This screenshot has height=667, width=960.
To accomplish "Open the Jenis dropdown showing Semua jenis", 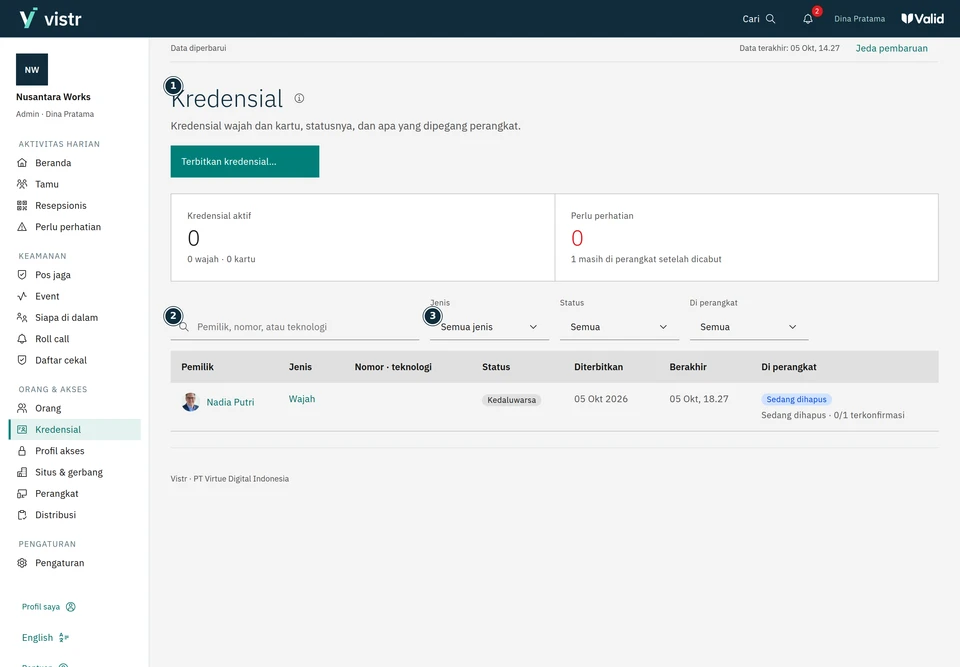I will tap(489, 327).
